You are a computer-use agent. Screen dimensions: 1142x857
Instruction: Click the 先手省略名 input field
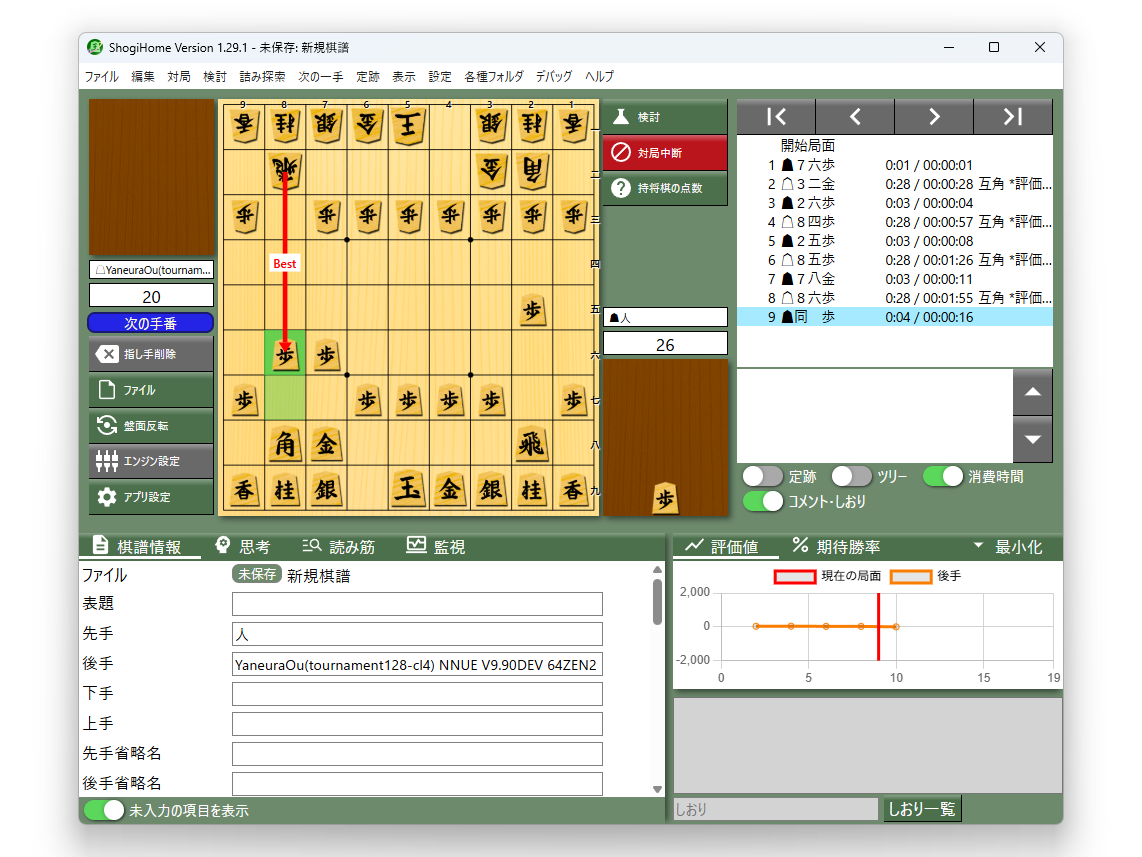click(417, 754)
